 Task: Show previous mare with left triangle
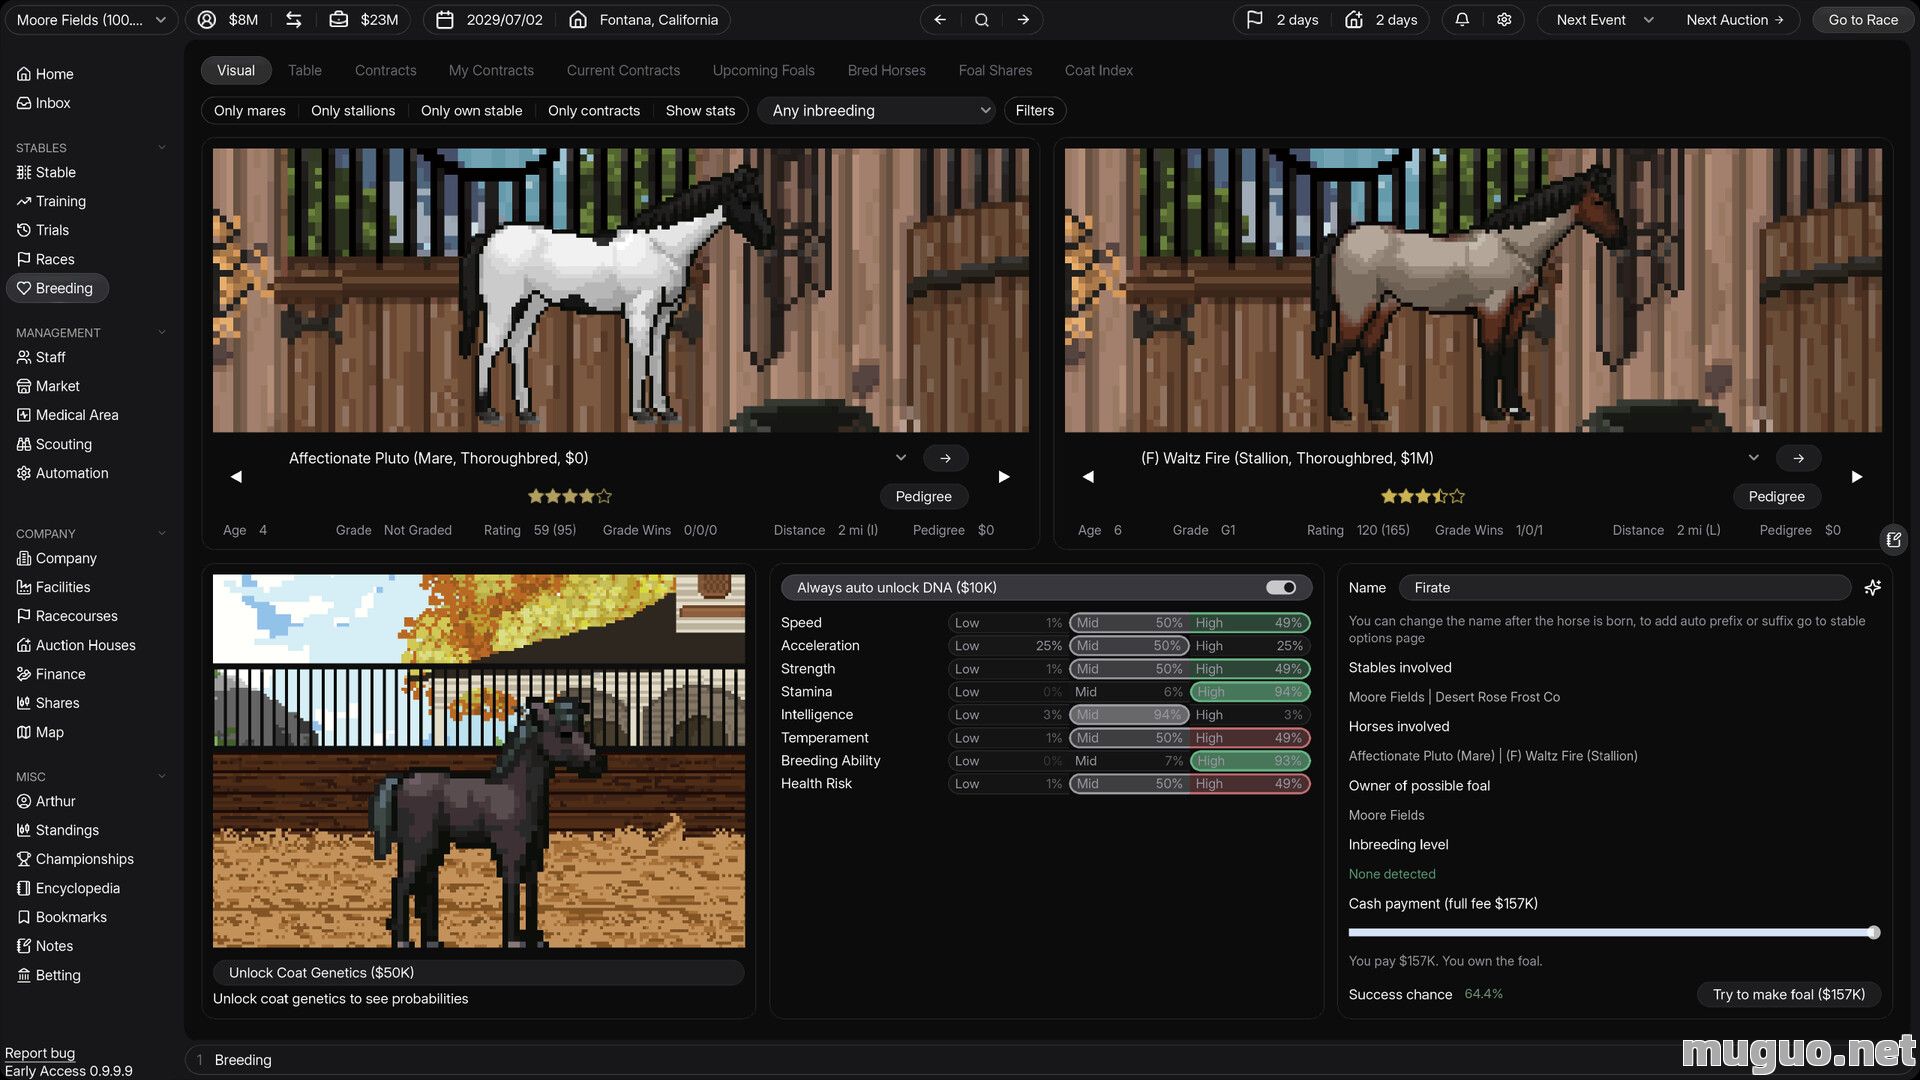coord(236,477)
